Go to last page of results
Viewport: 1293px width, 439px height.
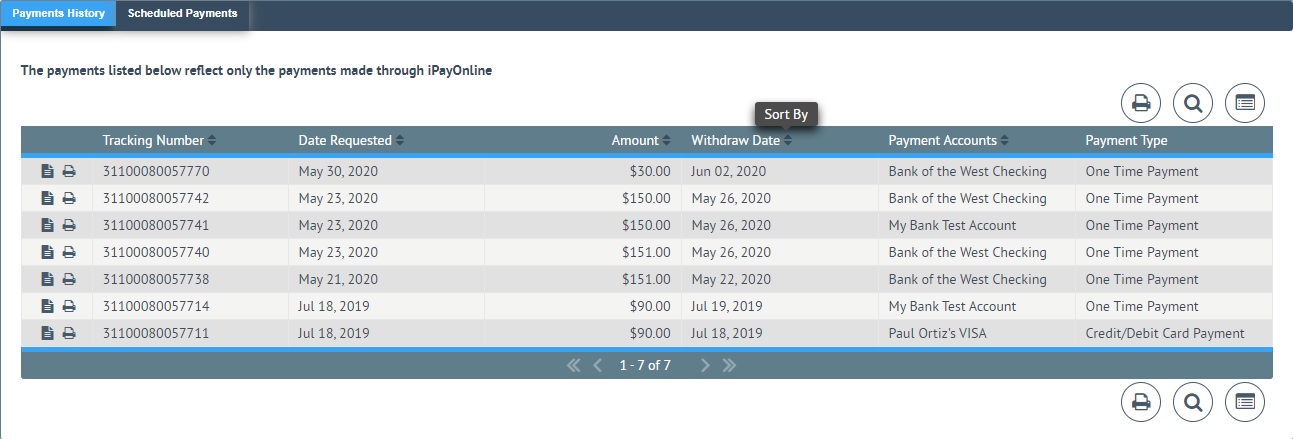pyautogui.click(x=729, y=365)
